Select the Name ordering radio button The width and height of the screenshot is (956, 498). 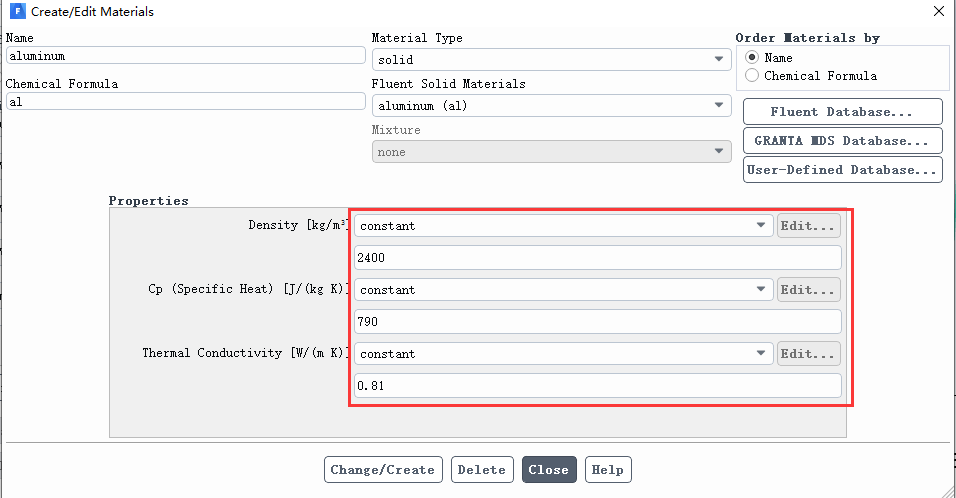[752, 57]
